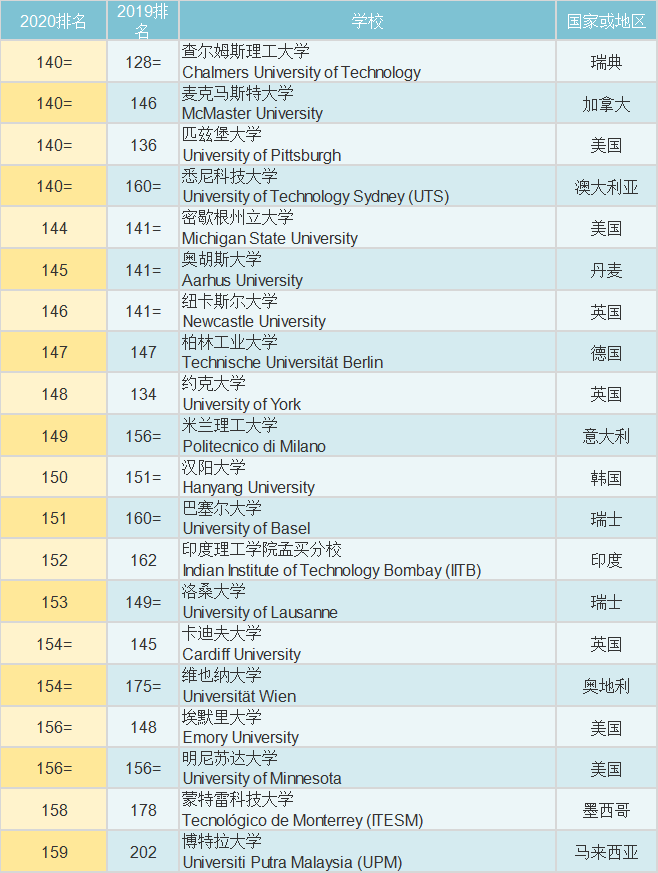Select University of Minnesota text
658x873 pixels.
tap(262, 778)
